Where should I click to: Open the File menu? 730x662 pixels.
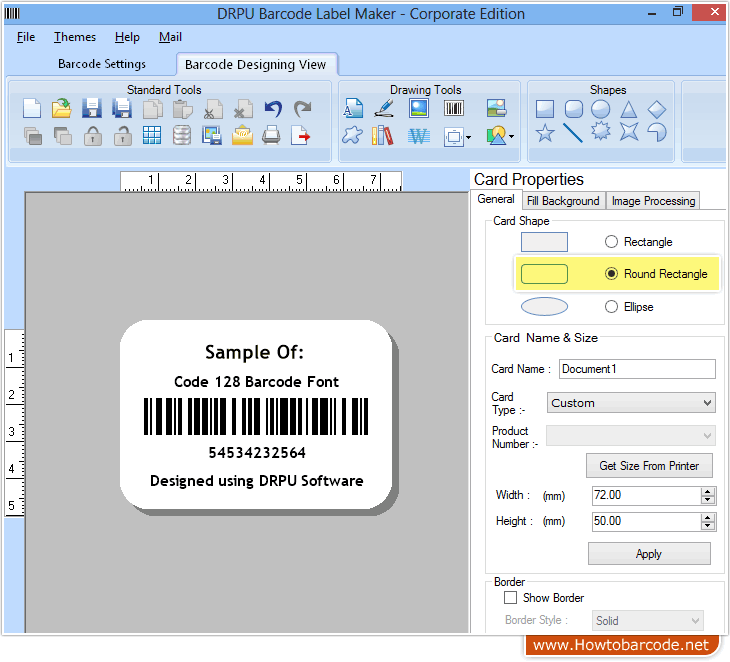26,37
